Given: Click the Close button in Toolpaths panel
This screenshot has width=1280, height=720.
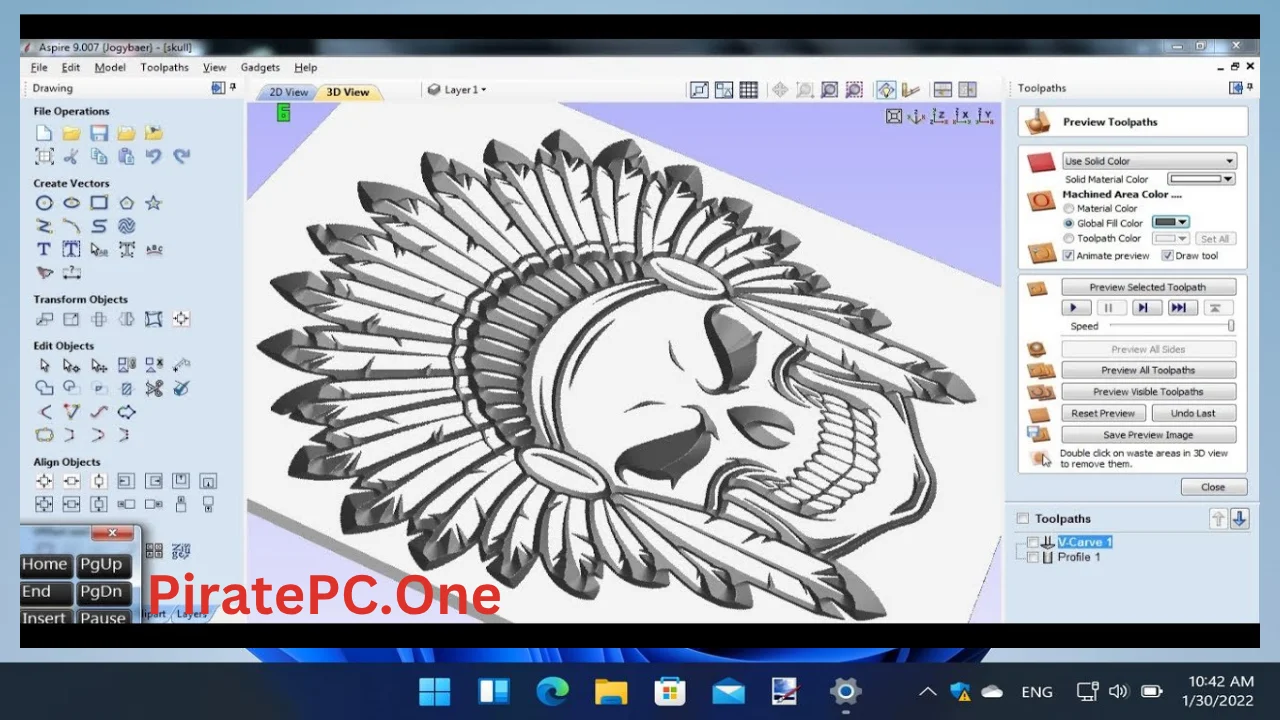Looking at the screenshot, I should (1213, 487).
